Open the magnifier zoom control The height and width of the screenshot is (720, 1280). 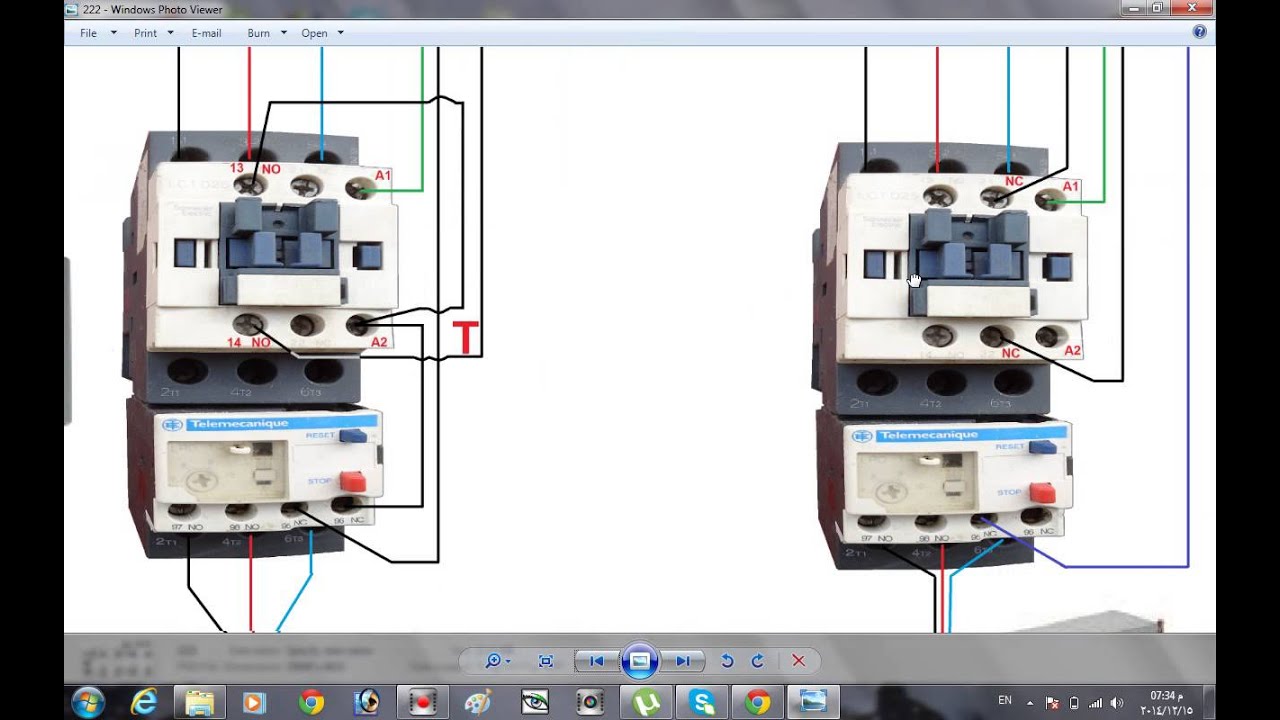(x=497, y=661)
